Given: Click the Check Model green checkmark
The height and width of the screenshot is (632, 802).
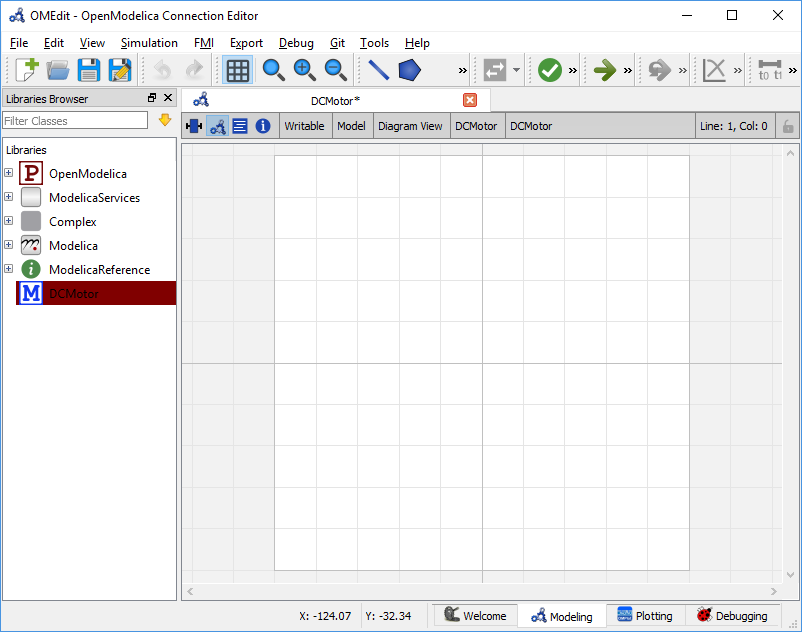Looking at the screenshot, I should 549,70.
